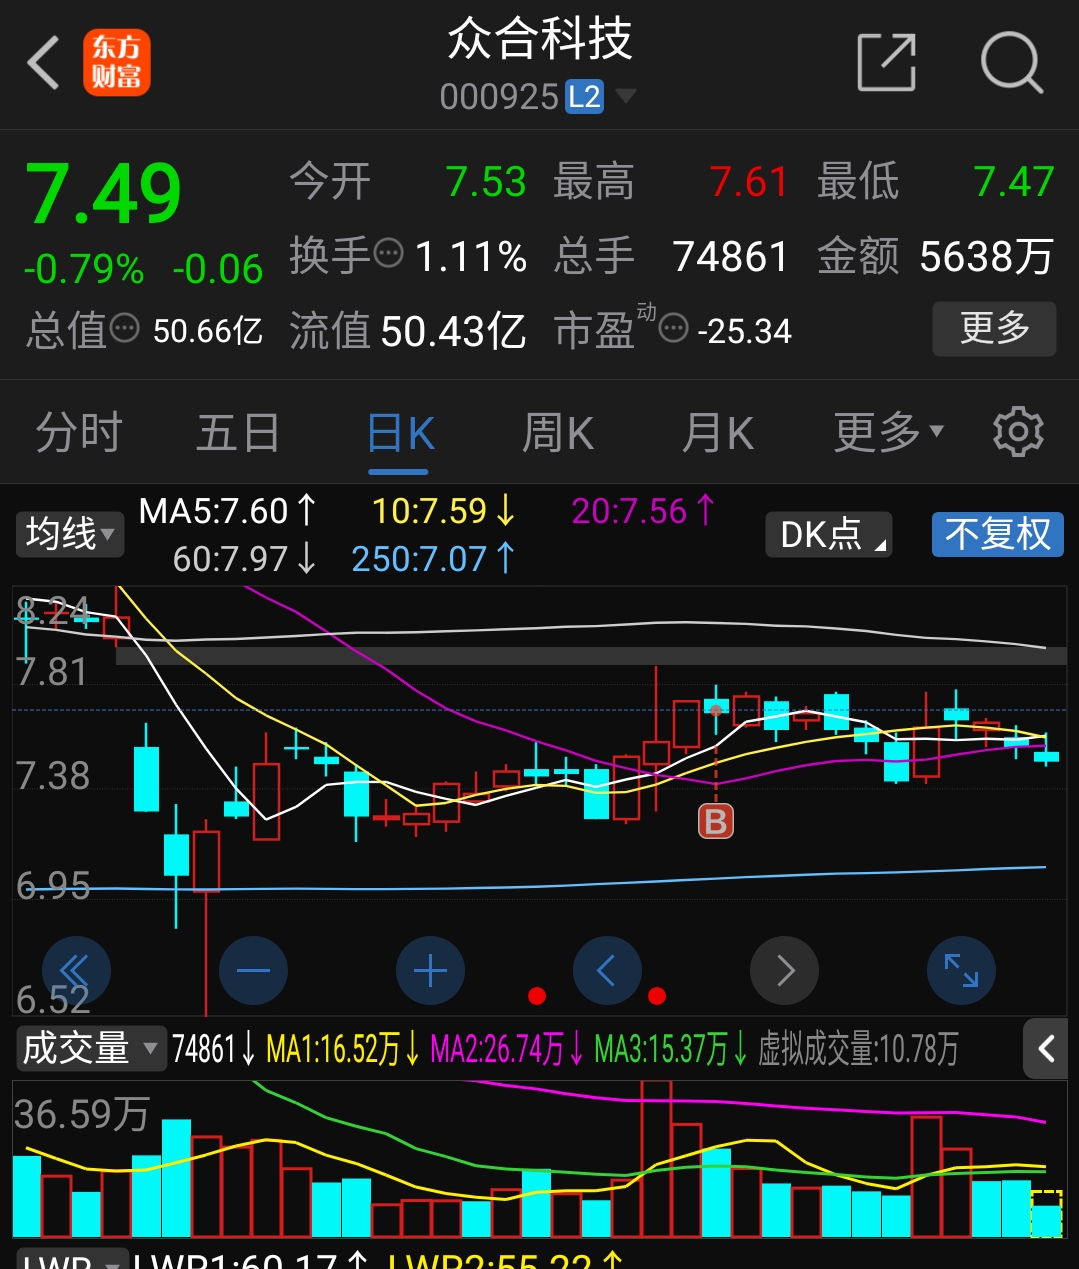This screenshot has width=1079, height=1269.
Task: Tap the yellow 10:7.59 MA label
Action: [x=444, y=511]
